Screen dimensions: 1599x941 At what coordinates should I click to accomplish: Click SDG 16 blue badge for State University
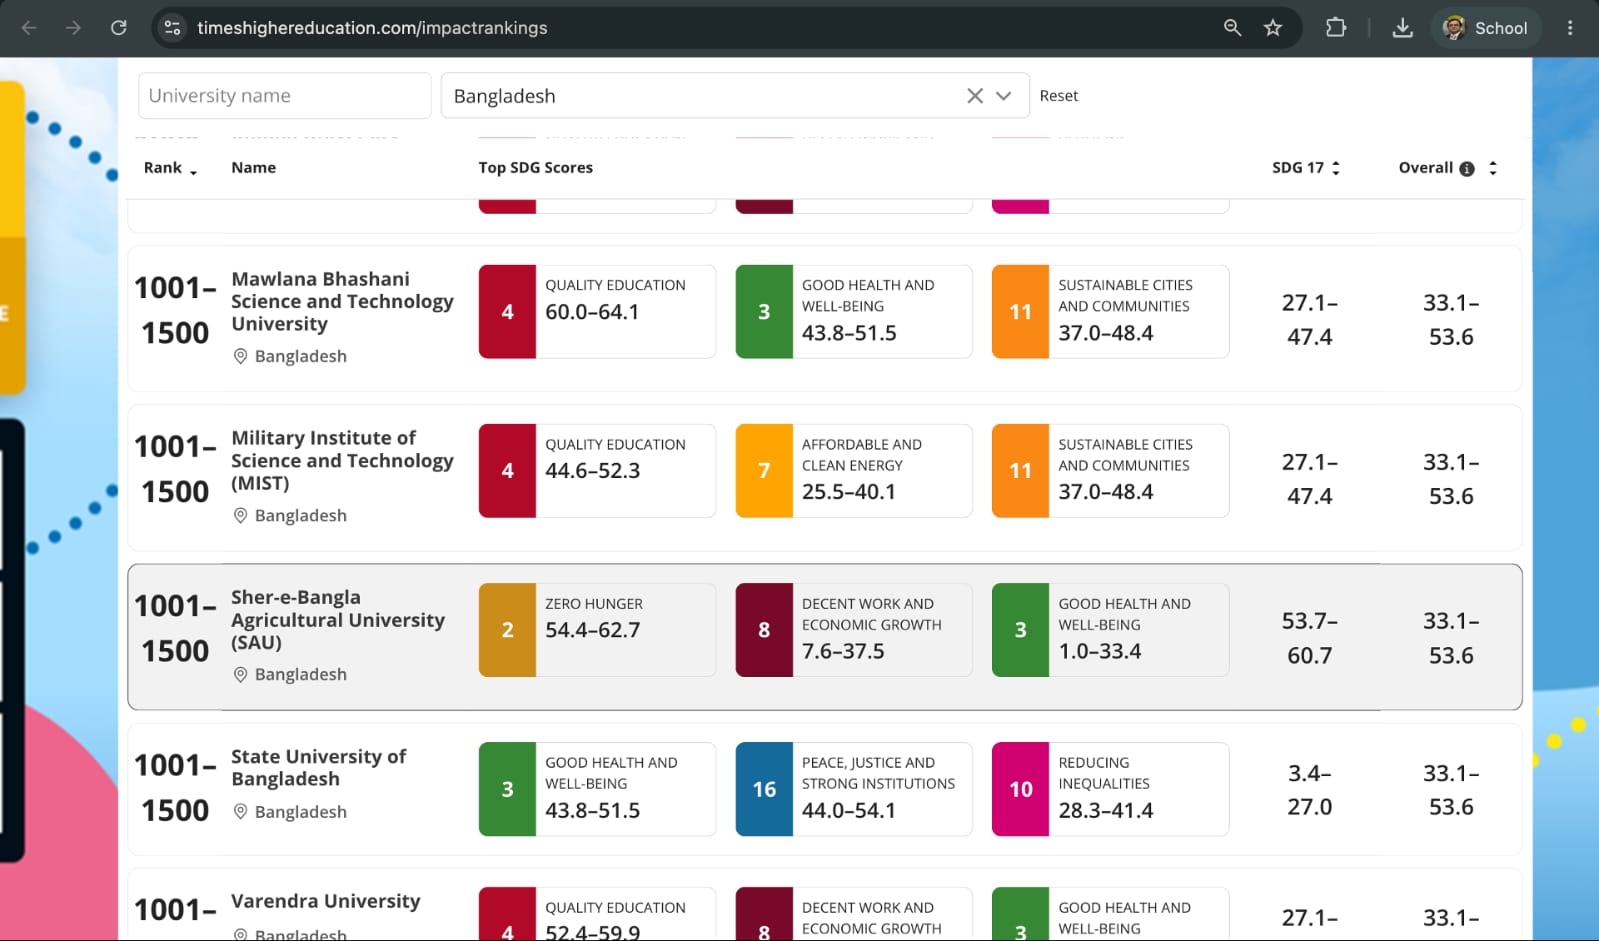[764, 789]
